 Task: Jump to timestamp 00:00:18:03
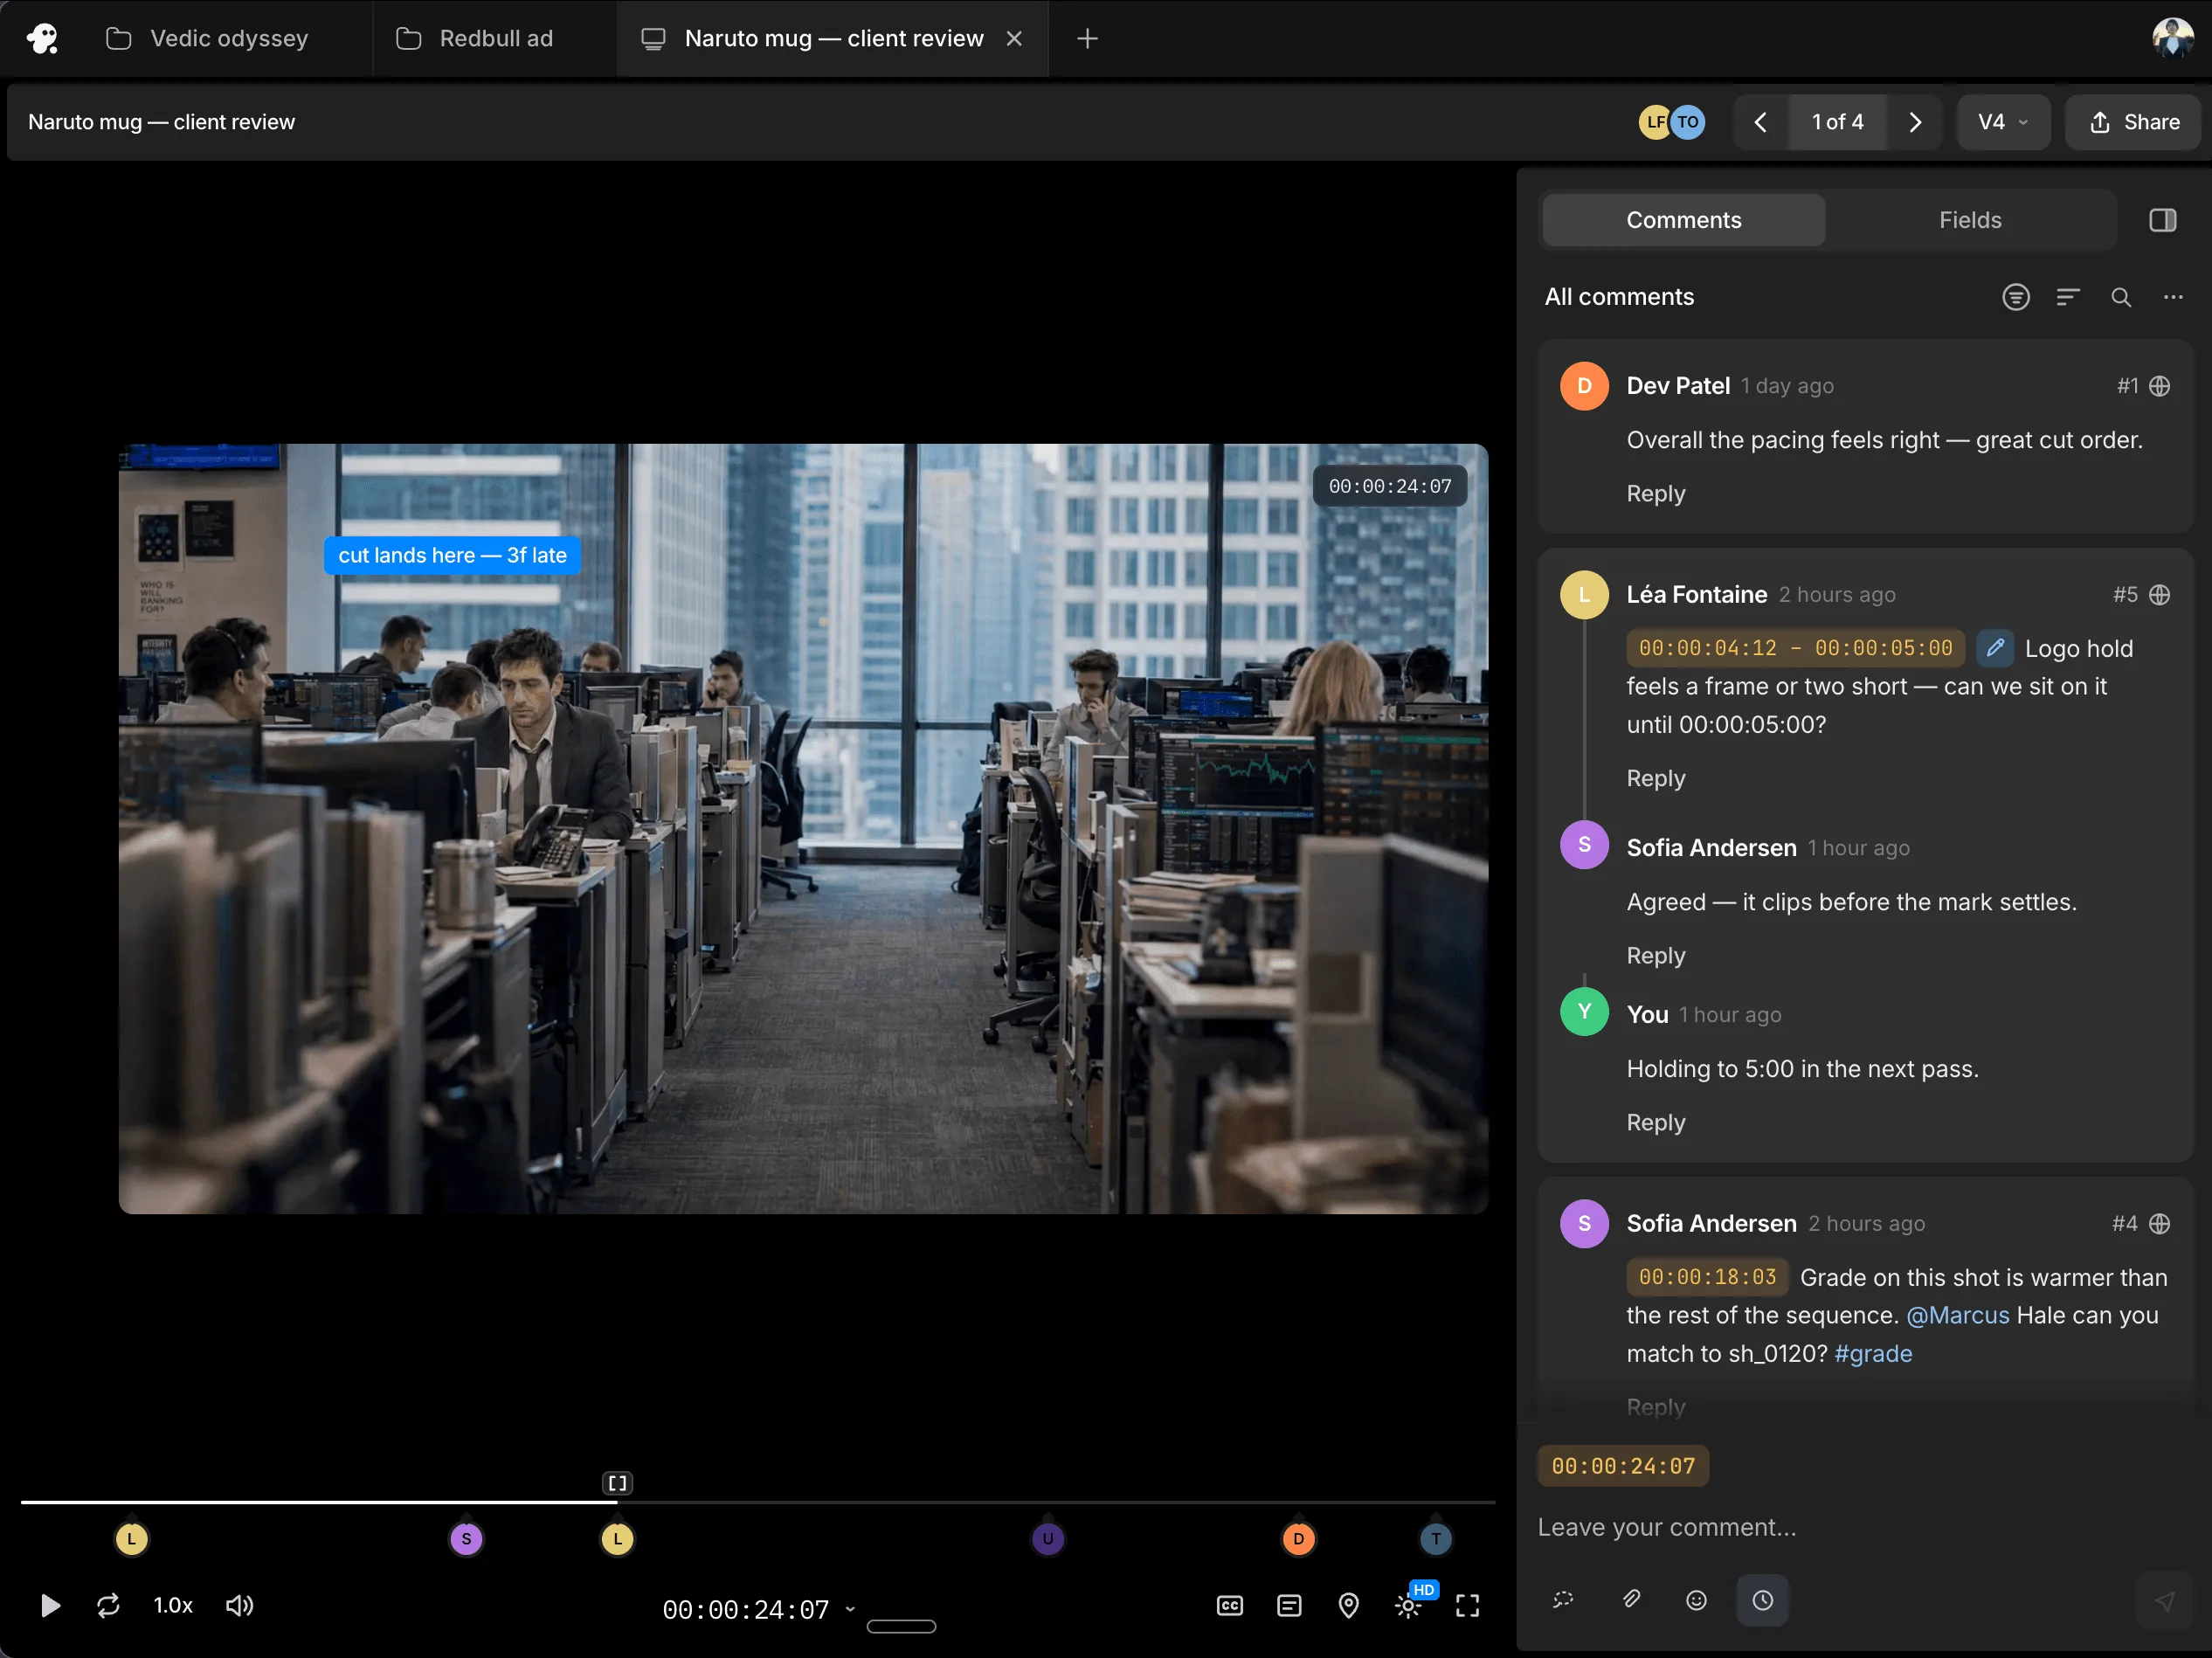pyautogui.click(x=1707, y=1277)
